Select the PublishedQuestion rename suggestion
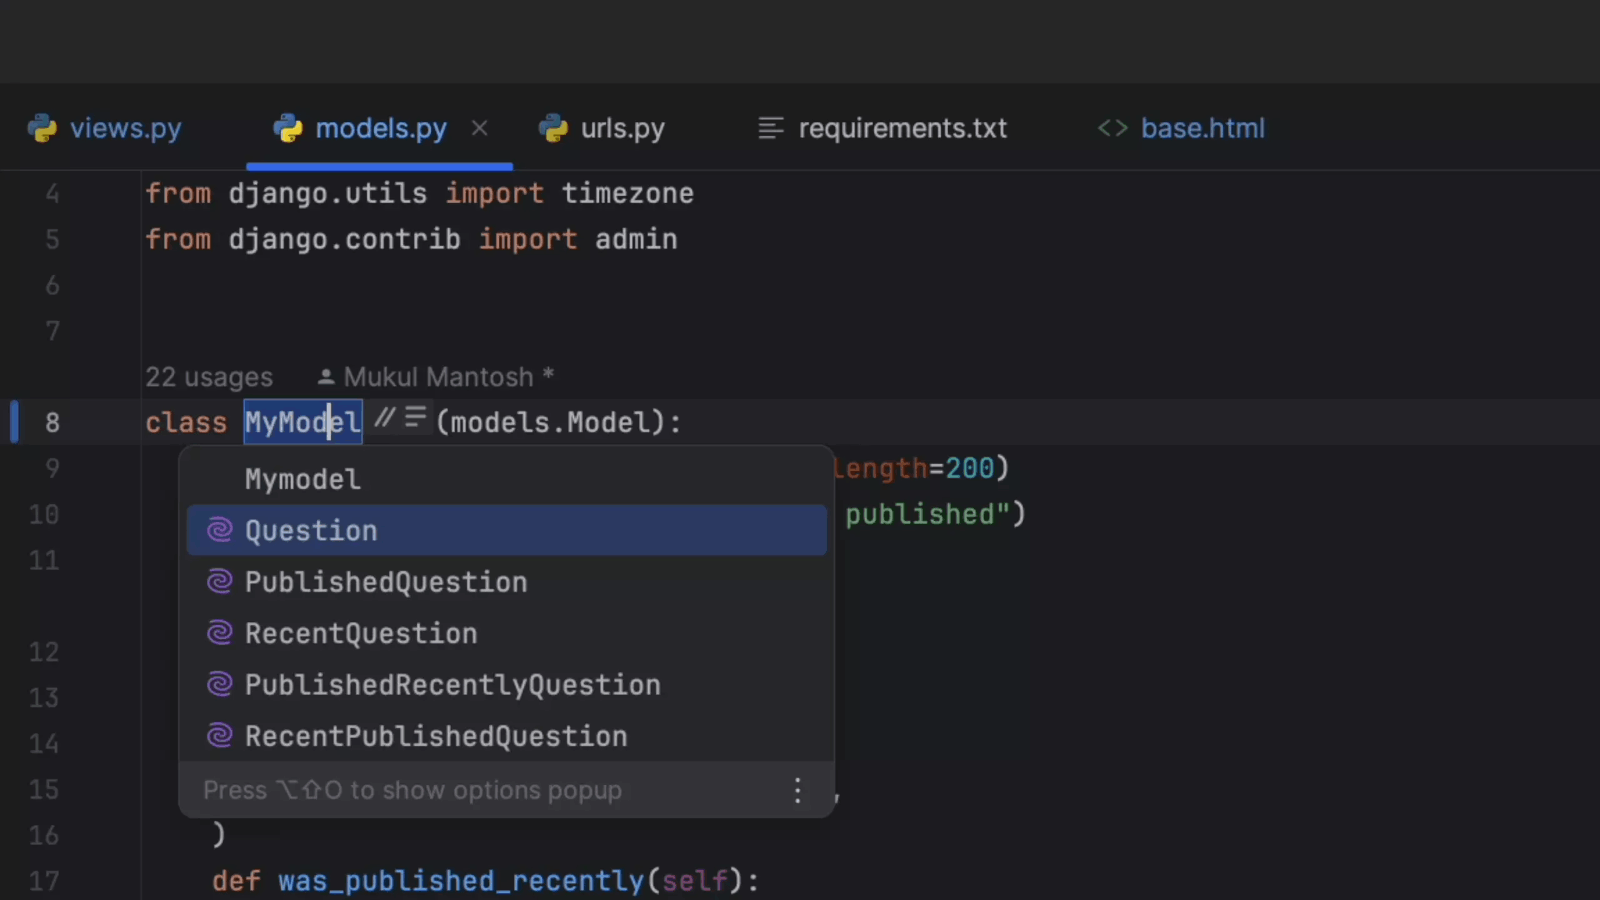The height and width of the screenshot is (900, 1600). point(386,581)
